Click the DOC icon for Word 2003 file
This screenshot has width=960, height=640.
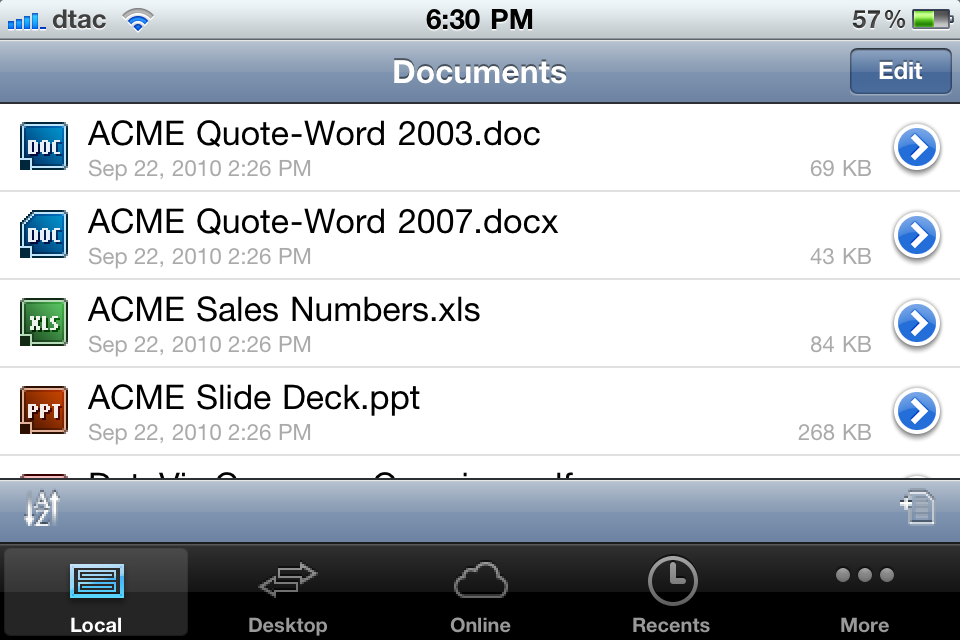click(44, 147)
